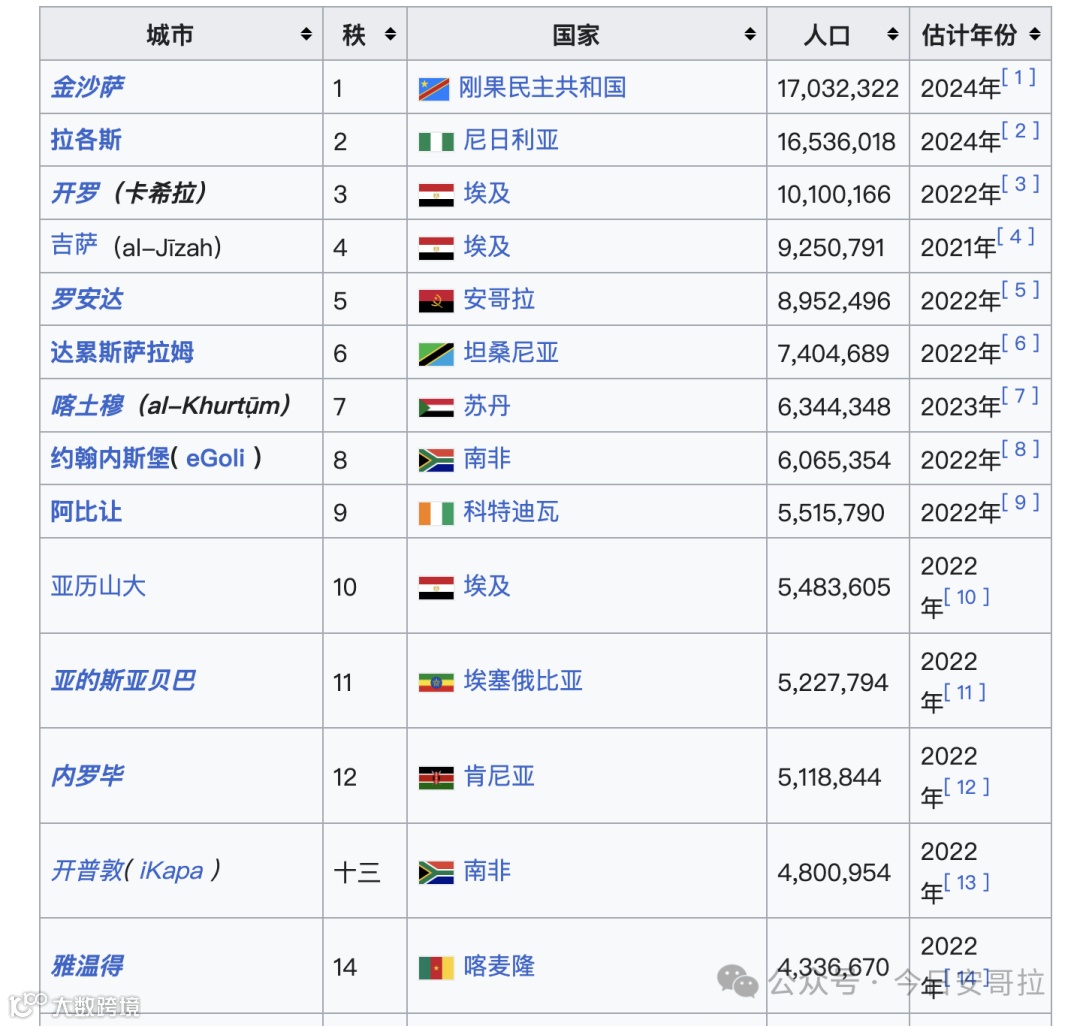Image resolution: width=1080 pixels, height=1026 pixels.
Task: Open the 坦桑尼亚 country link
Action: 510,352
